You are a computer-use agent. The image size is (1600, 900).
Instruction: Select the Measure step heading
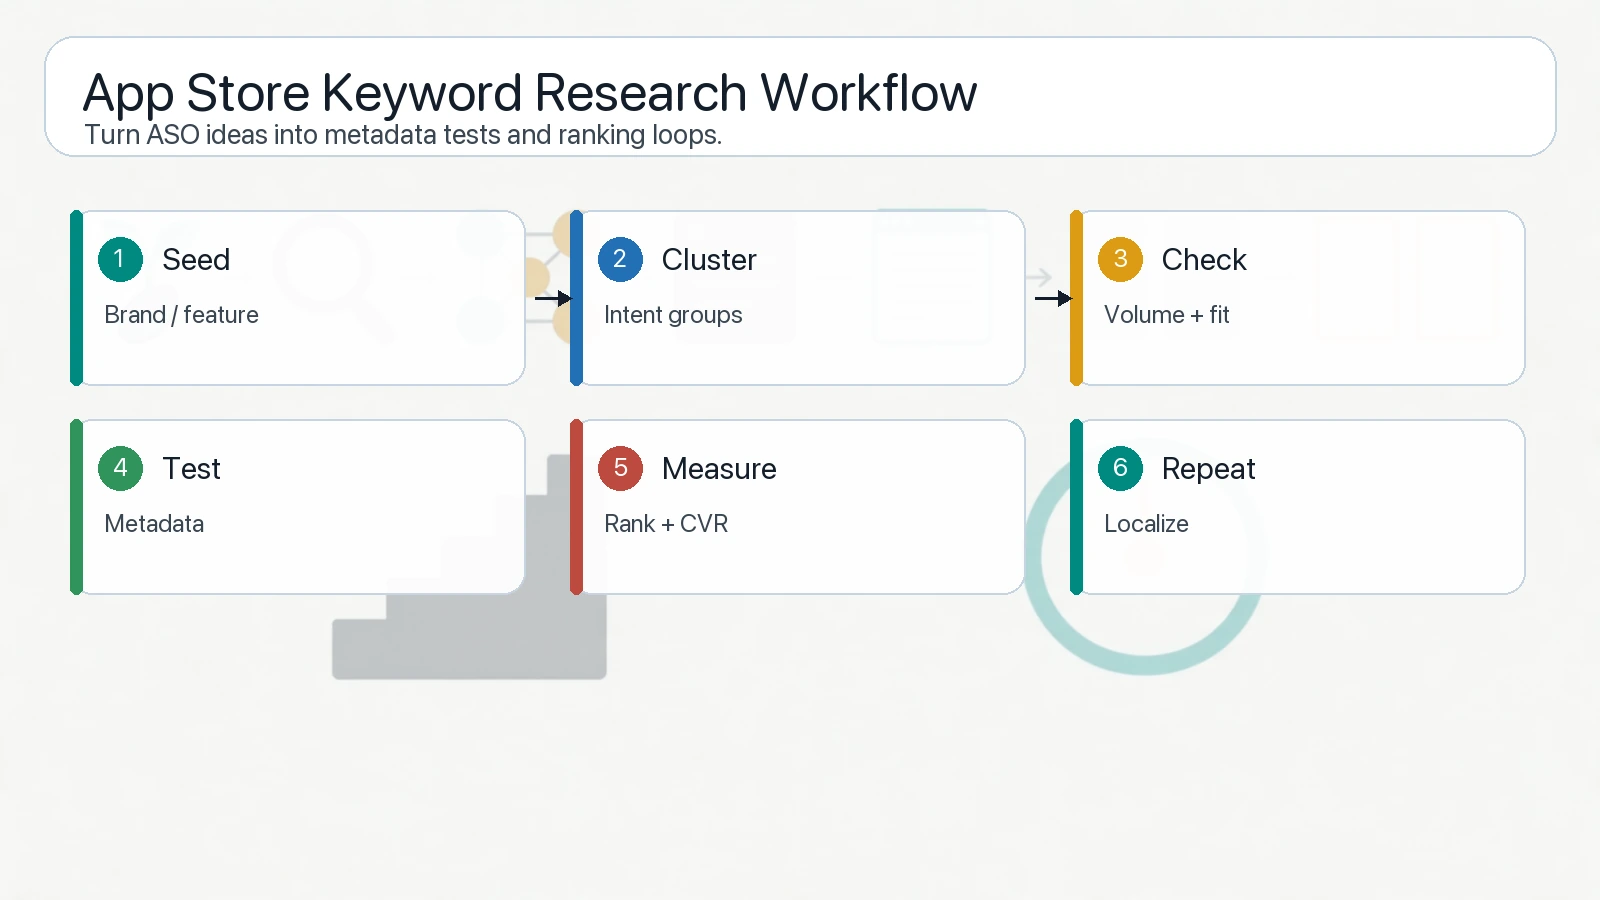tap(718, 469)
